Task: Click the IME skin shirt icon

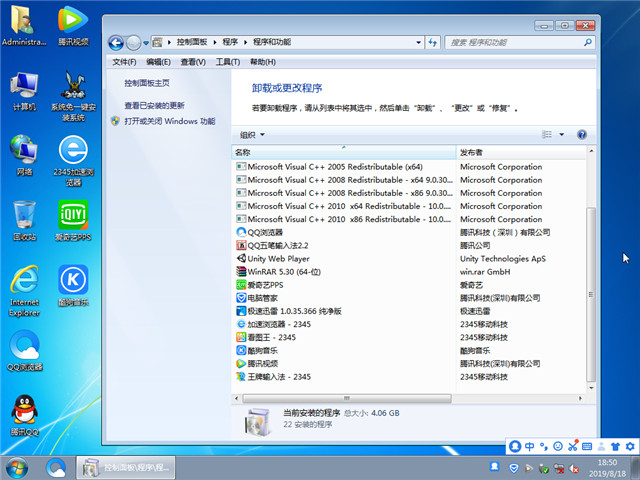Action: [616, 447]
